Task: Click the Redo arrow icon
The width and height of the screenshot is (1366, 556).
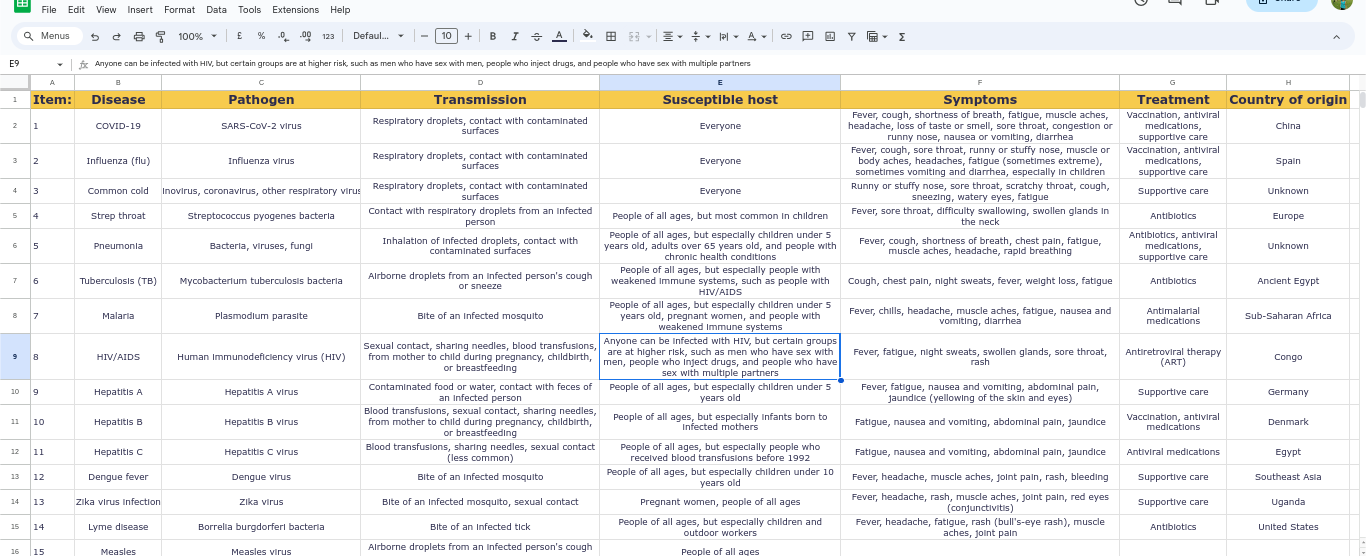Action: (x=116, y=36)
